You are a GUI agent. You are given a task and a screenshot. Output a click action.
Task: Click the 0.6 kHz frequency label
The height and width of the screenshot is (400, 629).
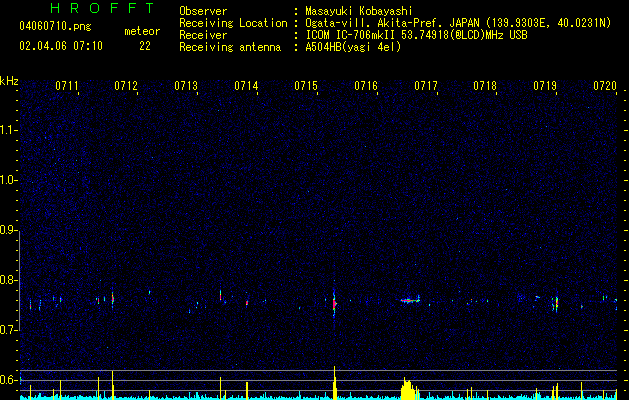8,380
